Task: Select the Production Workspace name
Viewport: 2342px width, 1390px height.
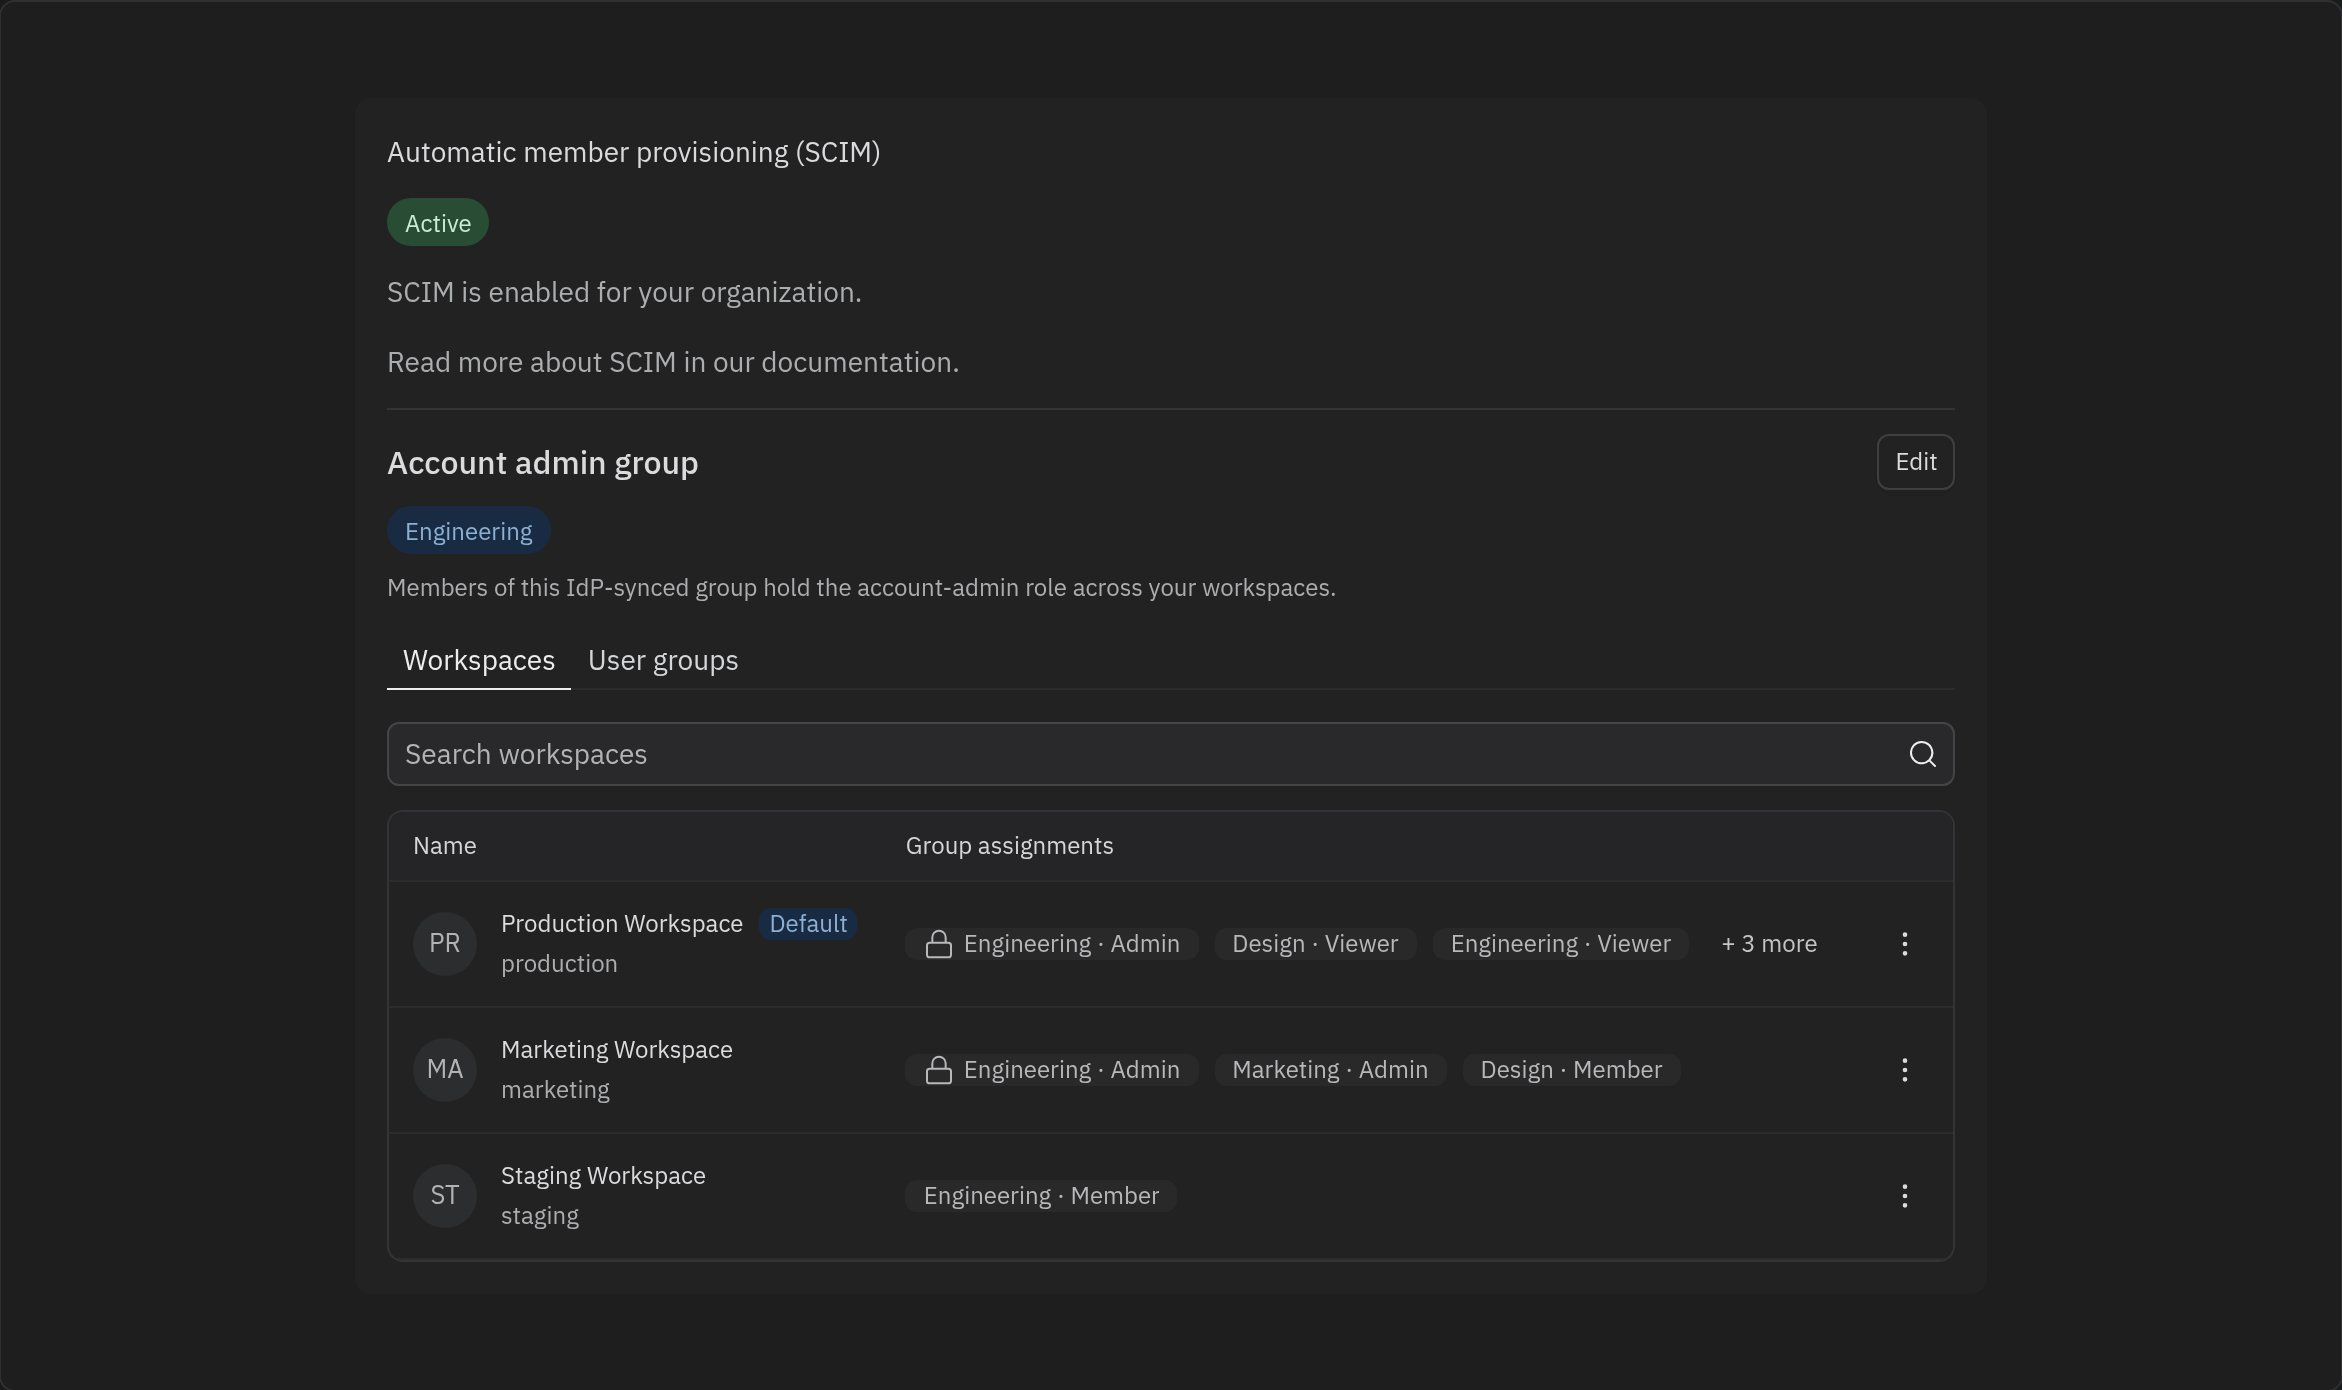Action: coord(622,924)
